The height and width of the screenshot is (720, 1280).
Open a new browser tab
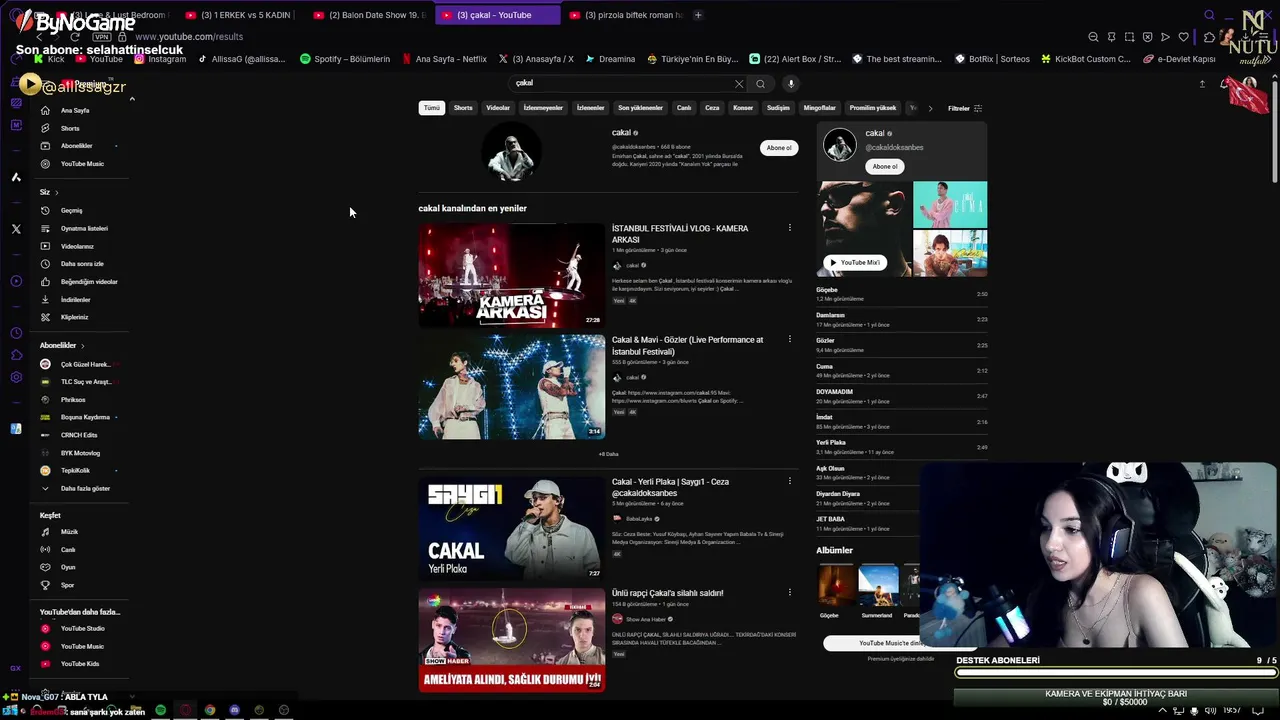click(698, 15)
